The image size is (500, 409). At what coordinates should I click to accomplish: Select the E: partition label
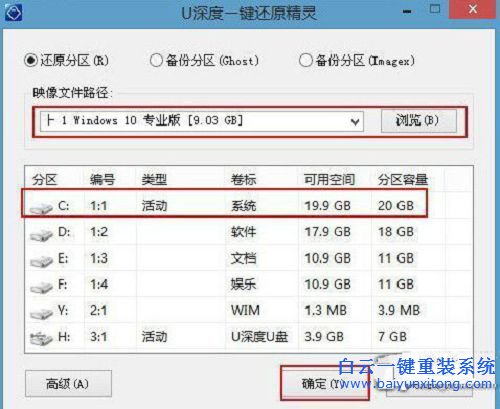(63, 258)
